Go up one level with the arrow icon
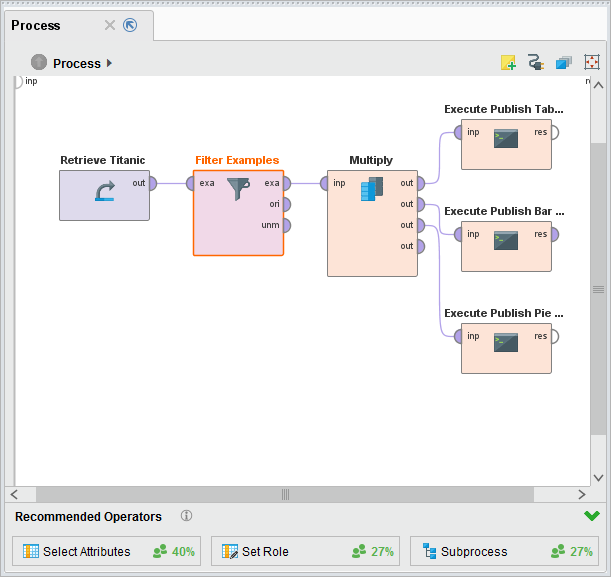 (39, 63)
